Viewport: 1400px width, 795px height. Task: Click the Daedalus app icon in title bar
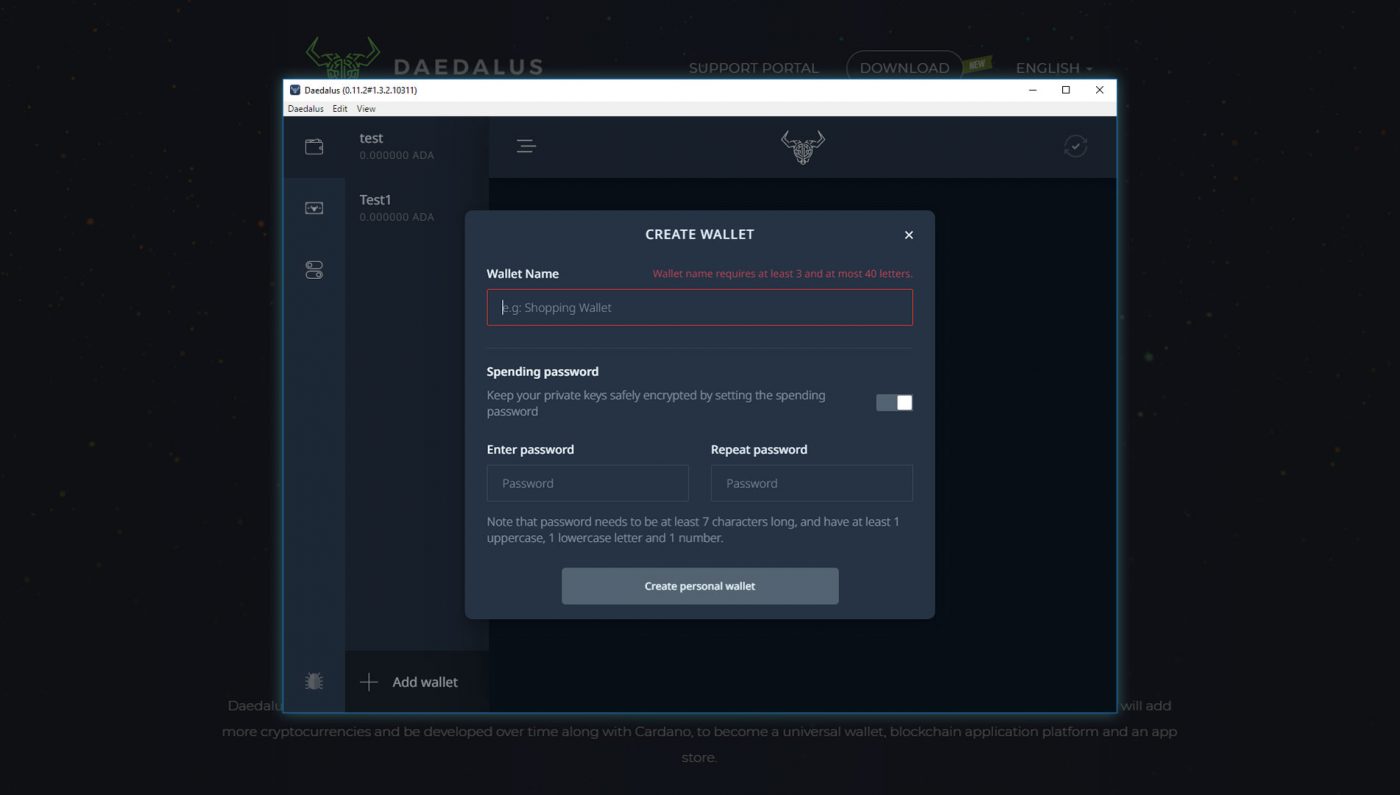295,90
